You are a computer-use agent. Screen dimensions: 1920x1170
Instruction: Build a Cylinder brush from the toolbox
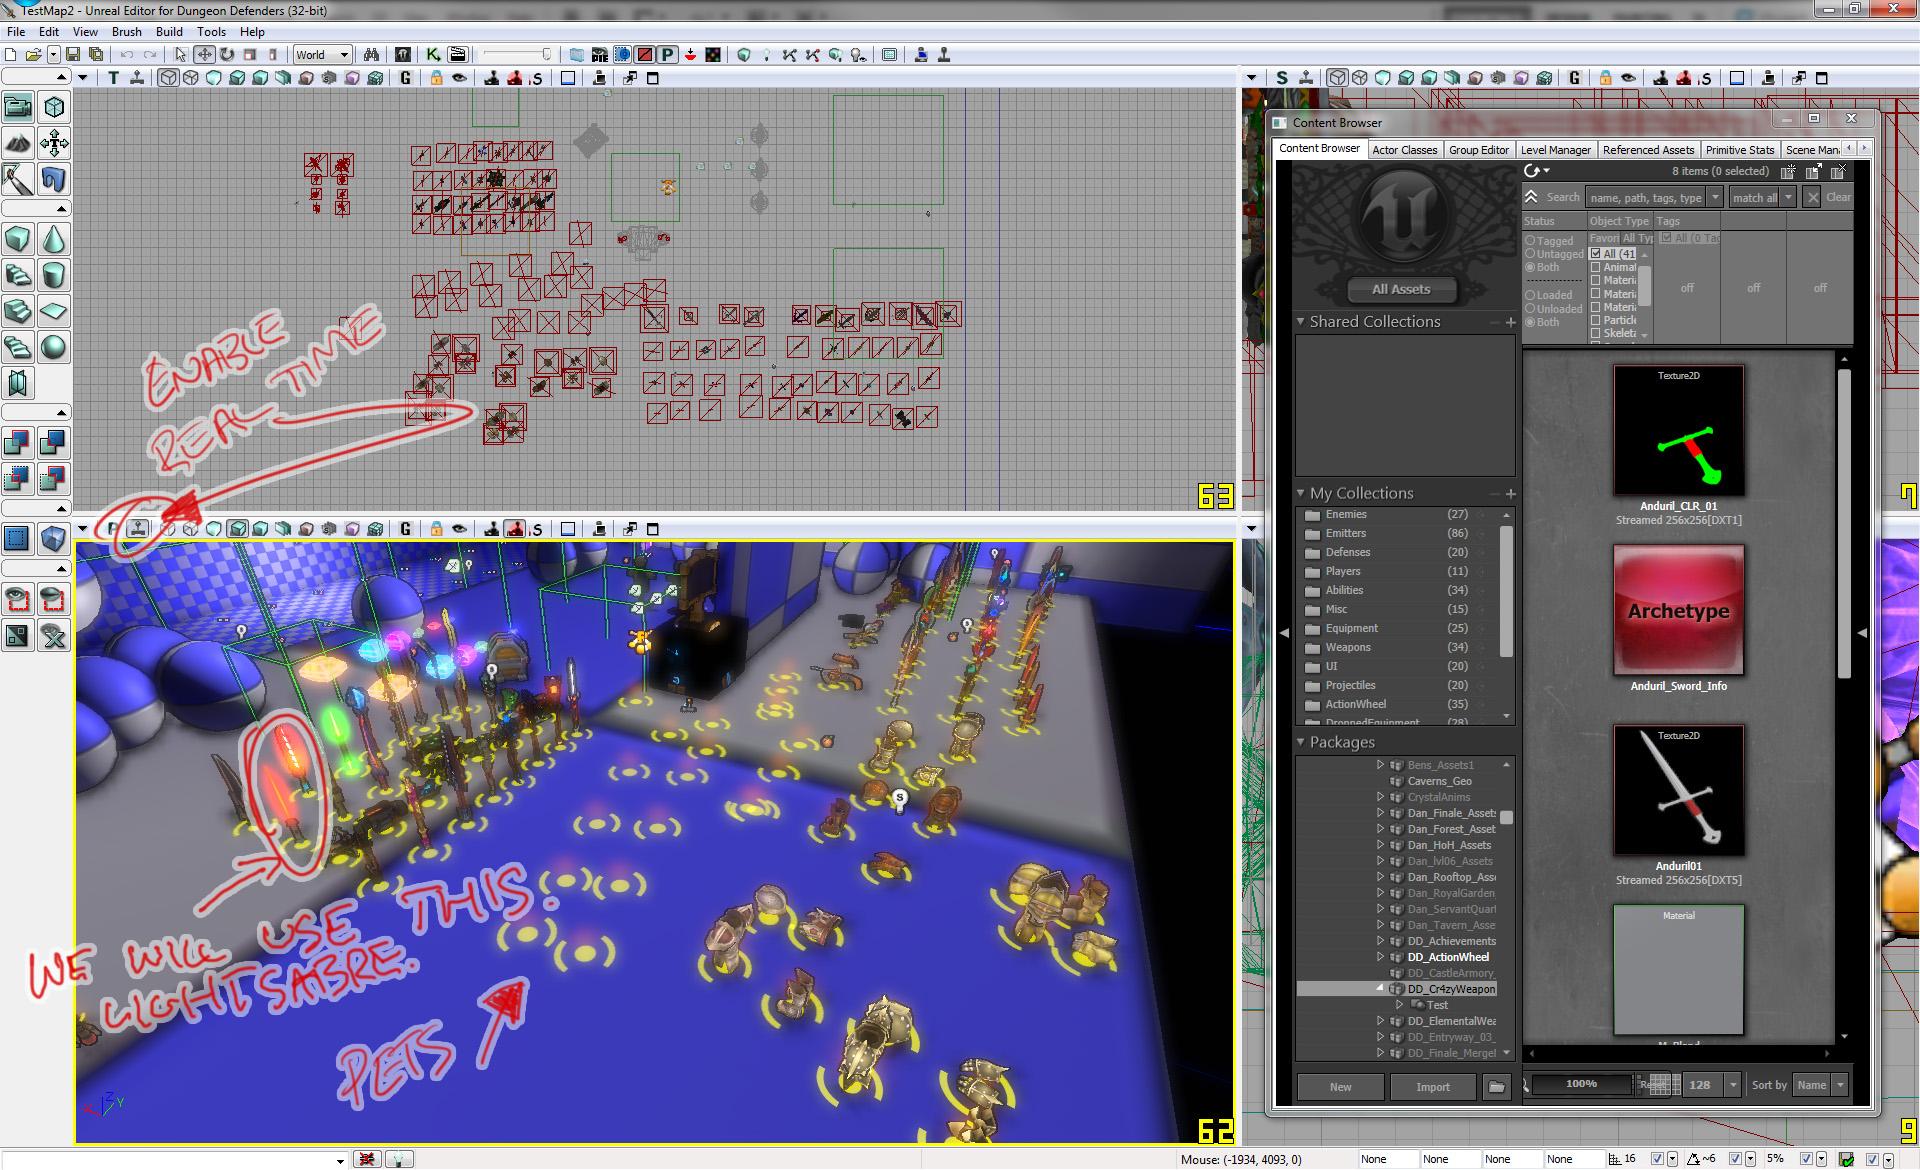pyautogui.click(x=54, y=275)
